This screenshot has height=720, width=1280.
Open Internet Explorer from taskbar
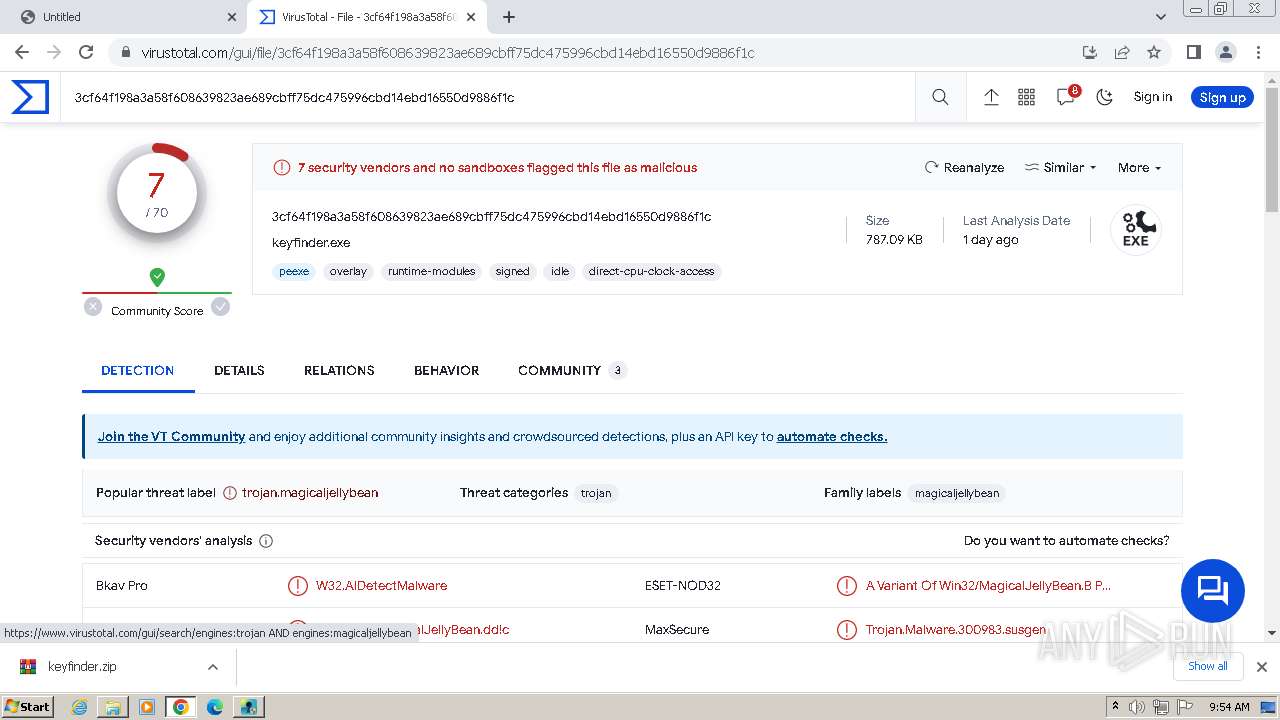80,706
